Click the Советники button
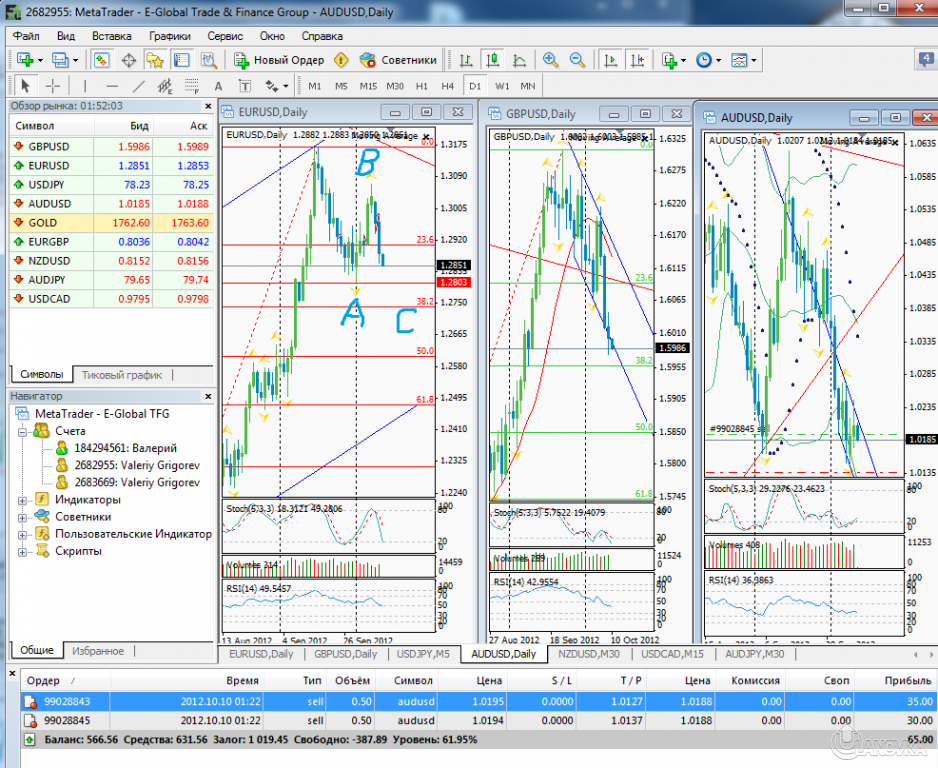This screenshot has width=938, height=768. click(398, 59)
